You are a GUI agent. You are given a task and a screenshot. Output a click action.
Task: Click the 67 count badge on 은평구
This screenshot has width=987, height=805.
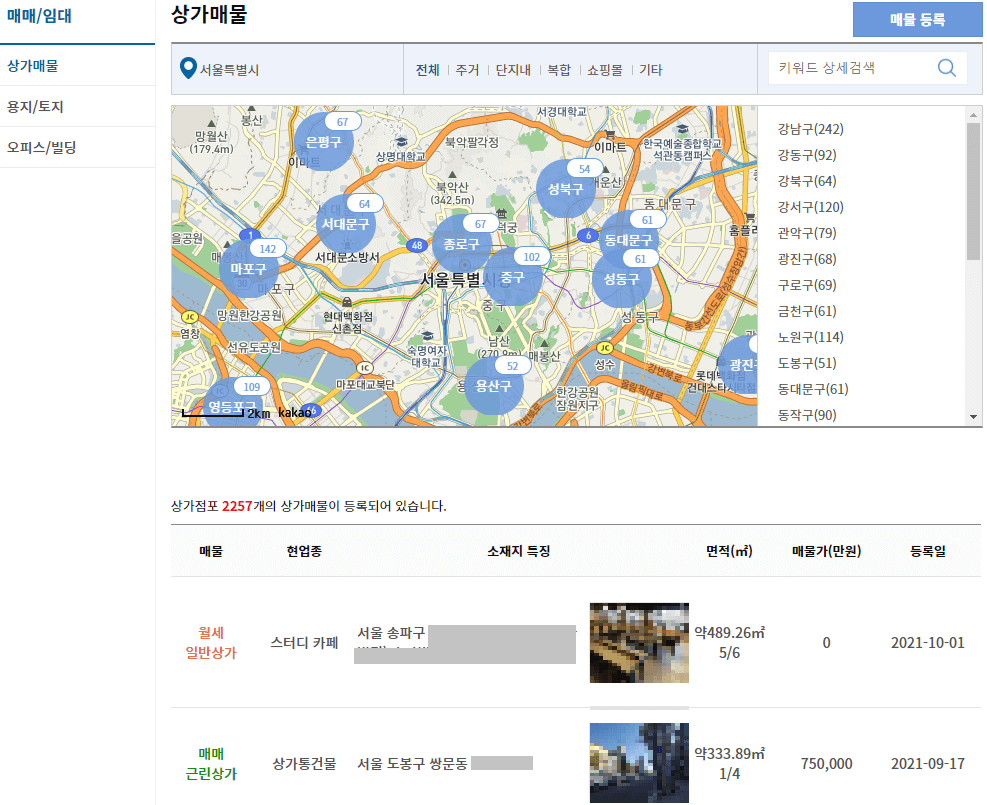click(342, 121)
